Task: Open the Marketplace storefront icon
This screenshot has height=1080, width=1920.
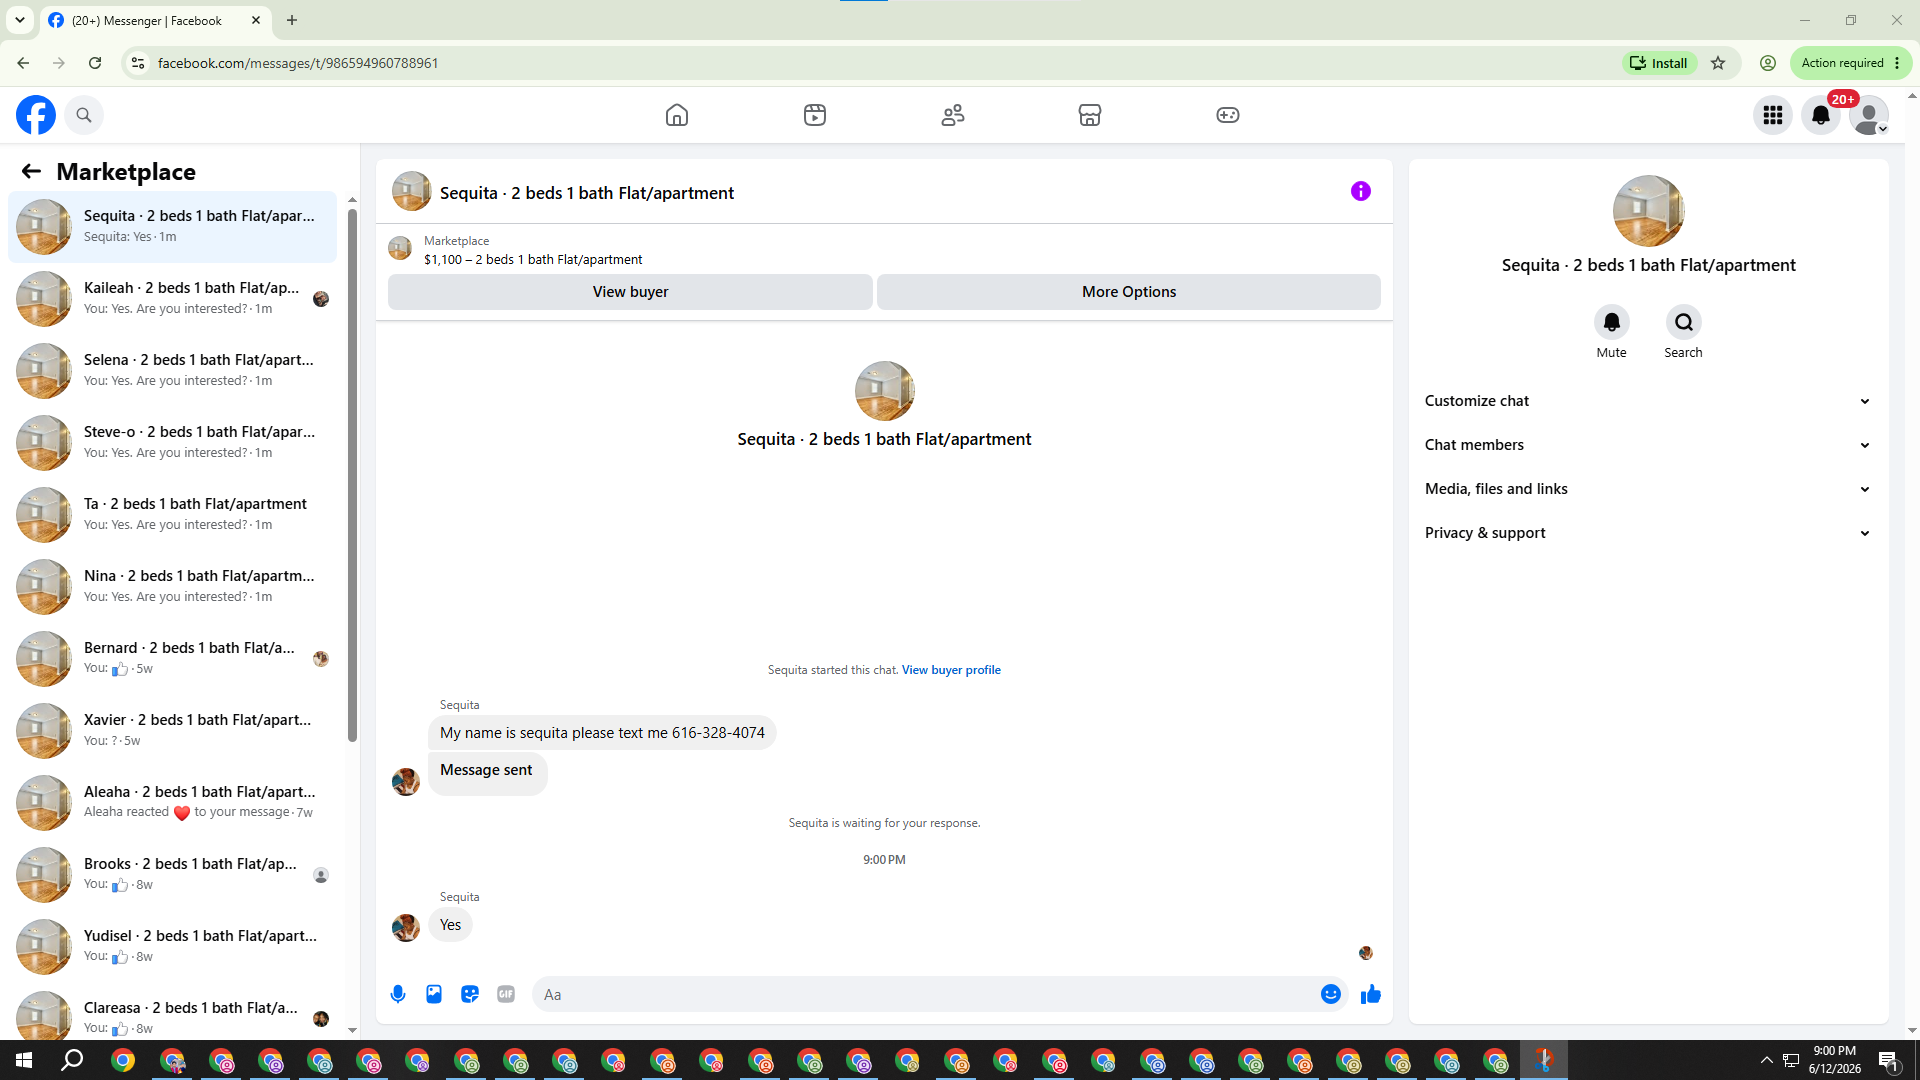Action: [1090, 115]
